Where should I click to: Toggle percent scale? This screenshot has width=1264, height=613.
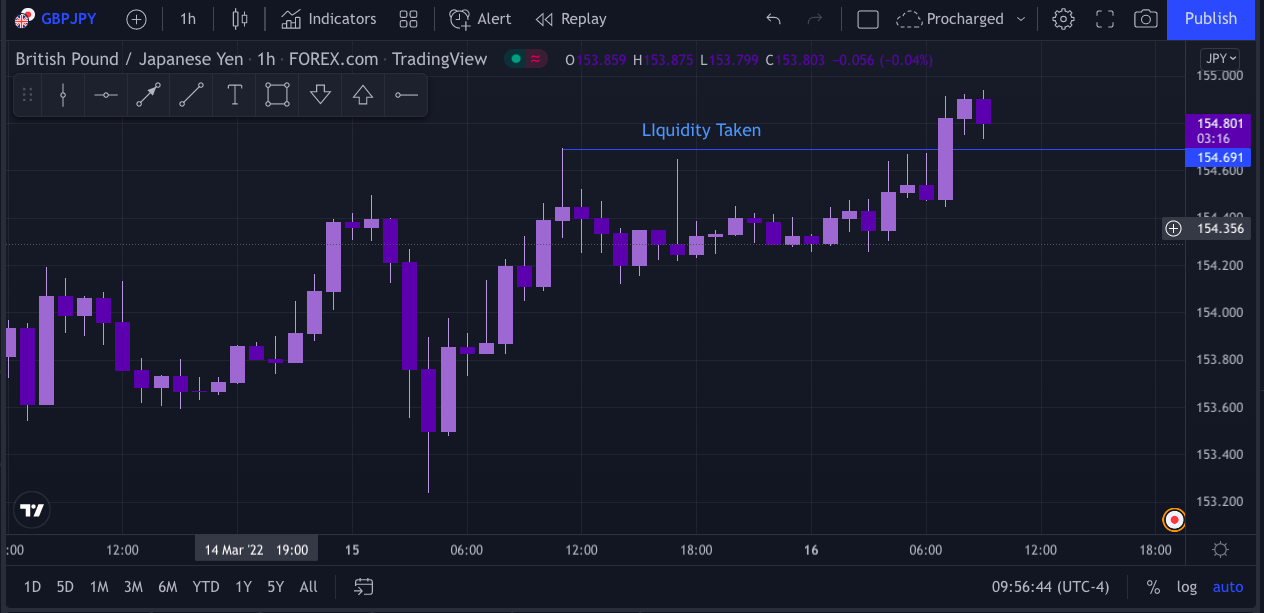(x=1153, y=587)
